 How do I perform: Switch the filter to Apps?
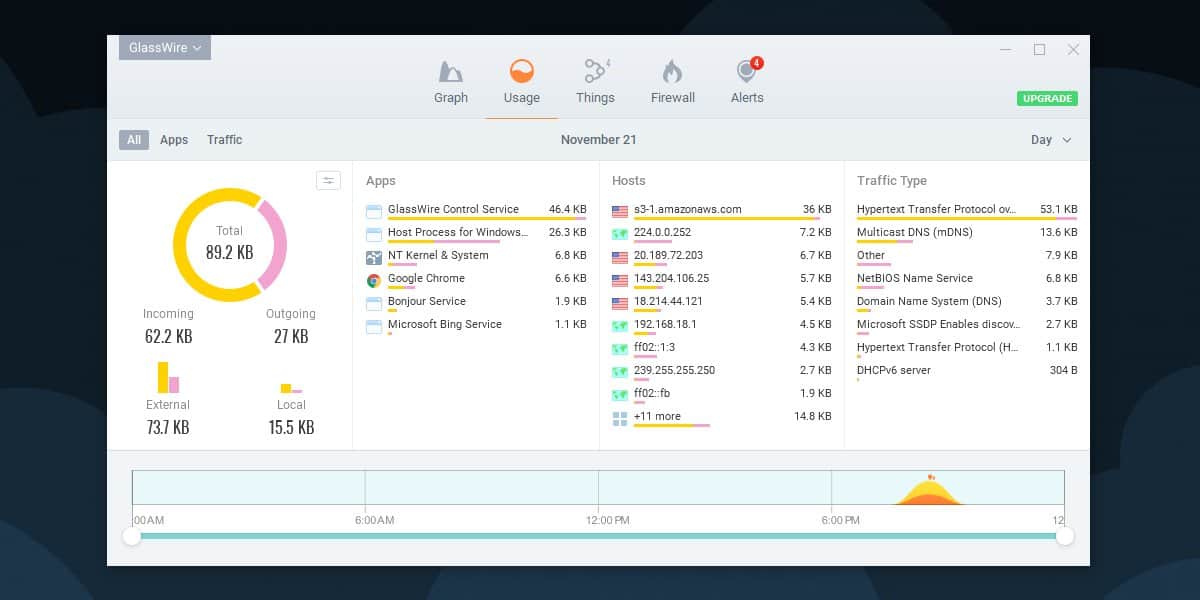174,140
